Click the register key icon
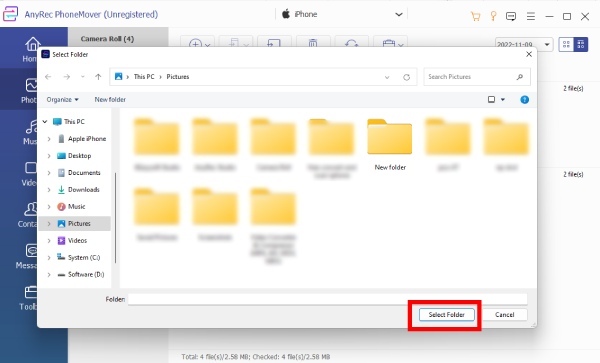 pyautogui.click(x=493, y=16)
